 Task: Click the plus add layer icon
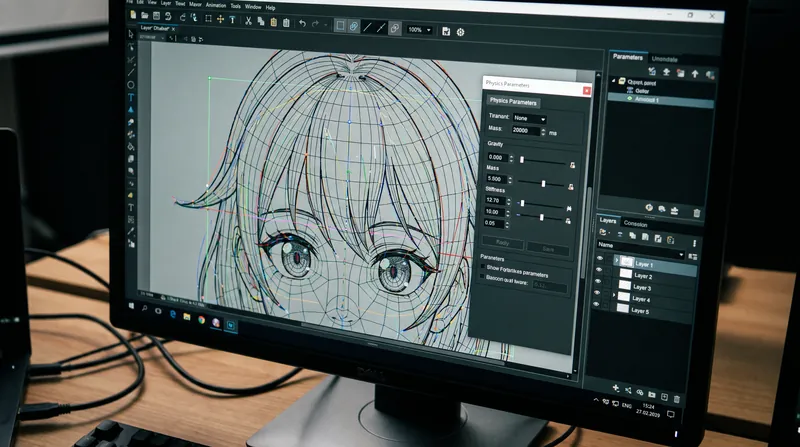coord(616,388)
